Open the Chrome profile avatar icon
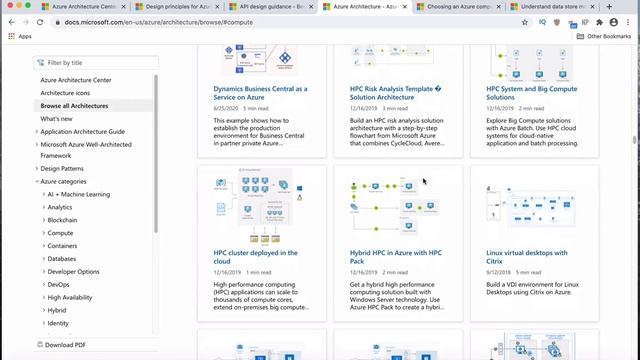Viewport: 640px width, 360px height. [613, 22]
